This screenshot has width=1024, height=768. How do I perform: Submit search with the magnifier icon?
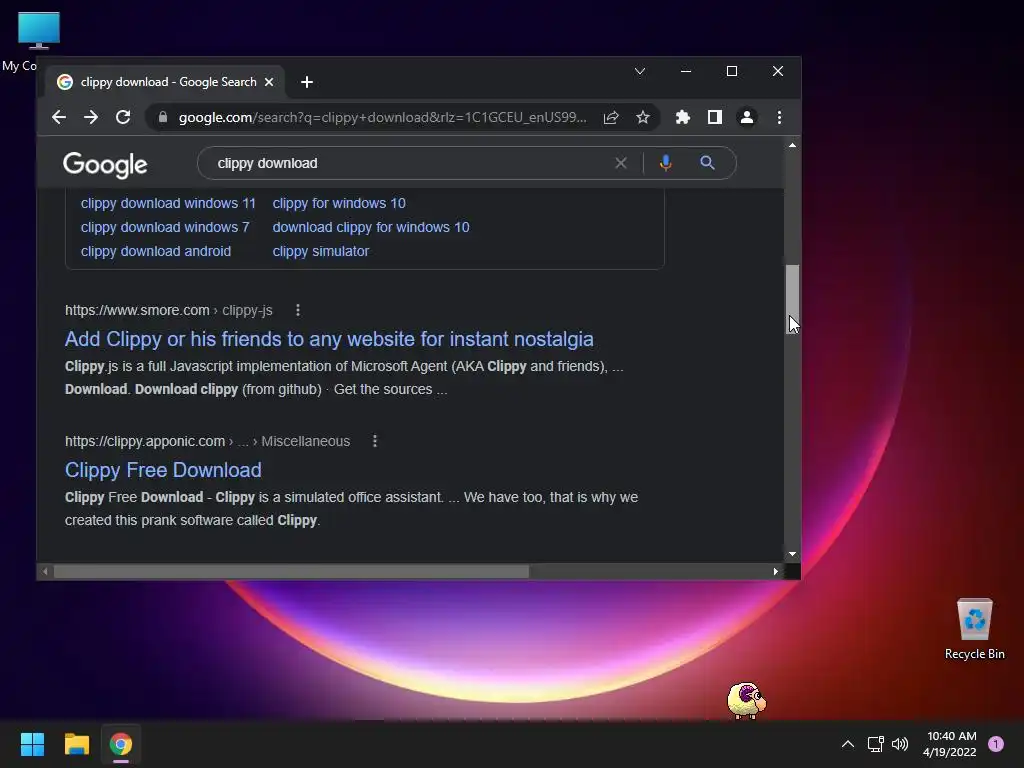point(707,163)
